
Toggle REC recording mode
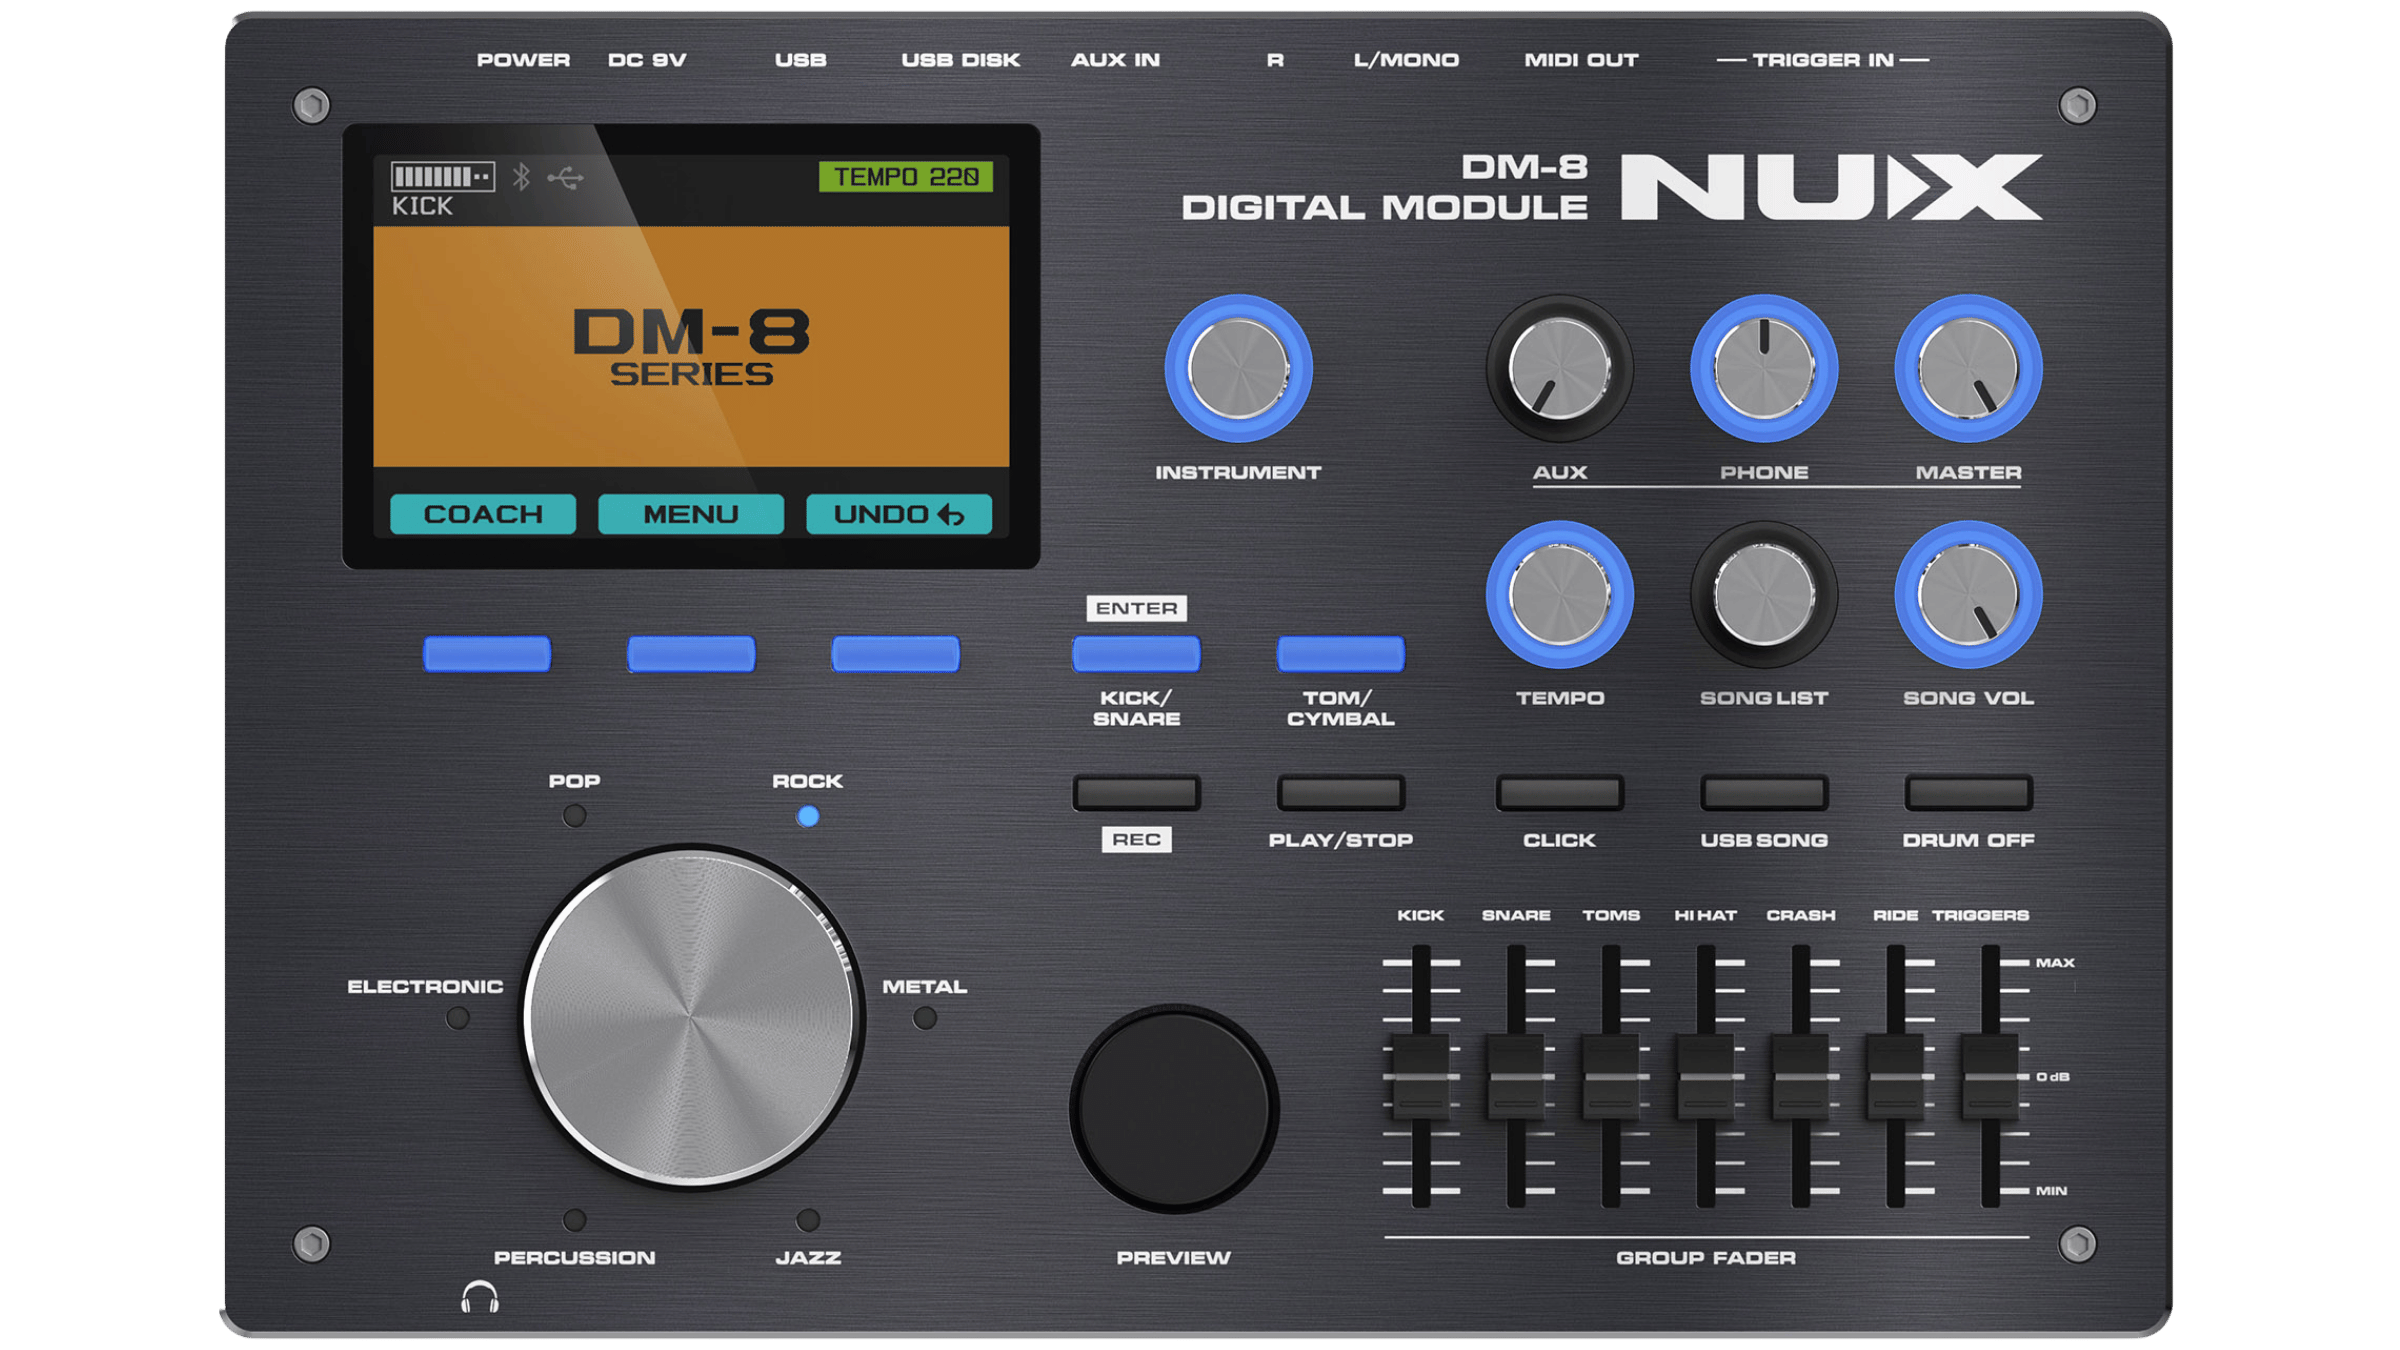(x=1135, y=791)
